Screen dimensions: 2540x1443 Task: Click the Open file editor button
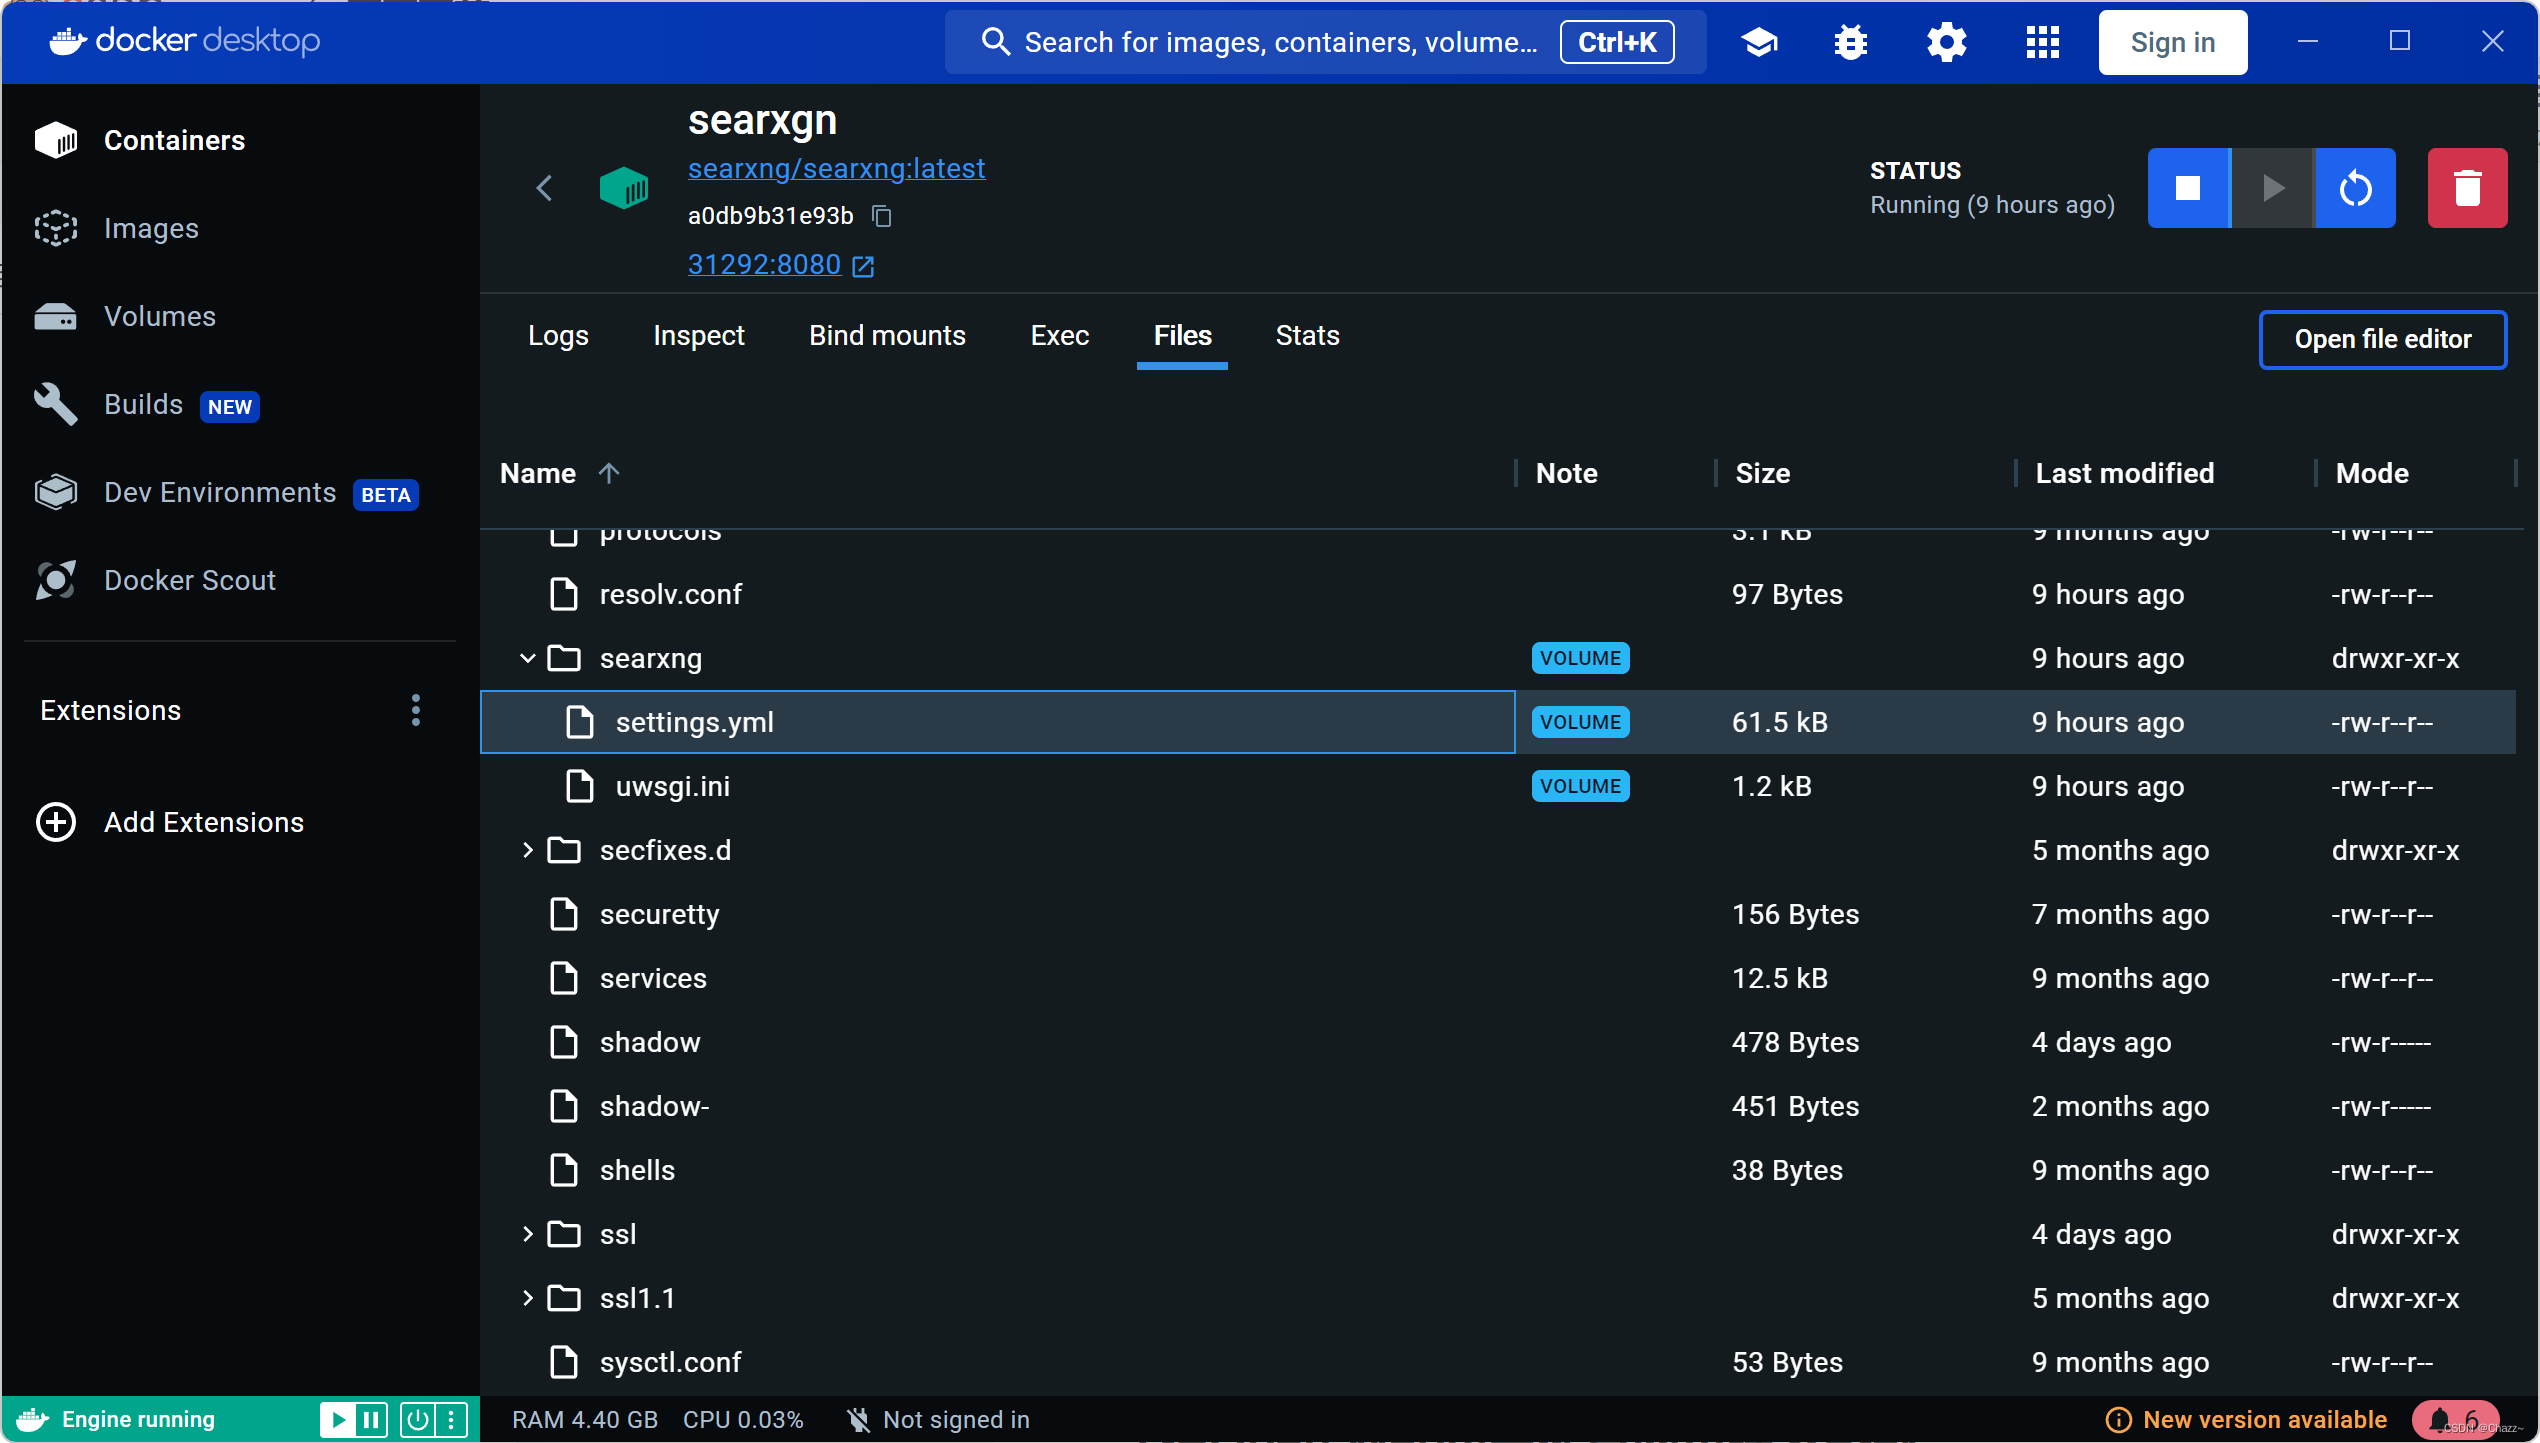click(x=2382, y=340)
